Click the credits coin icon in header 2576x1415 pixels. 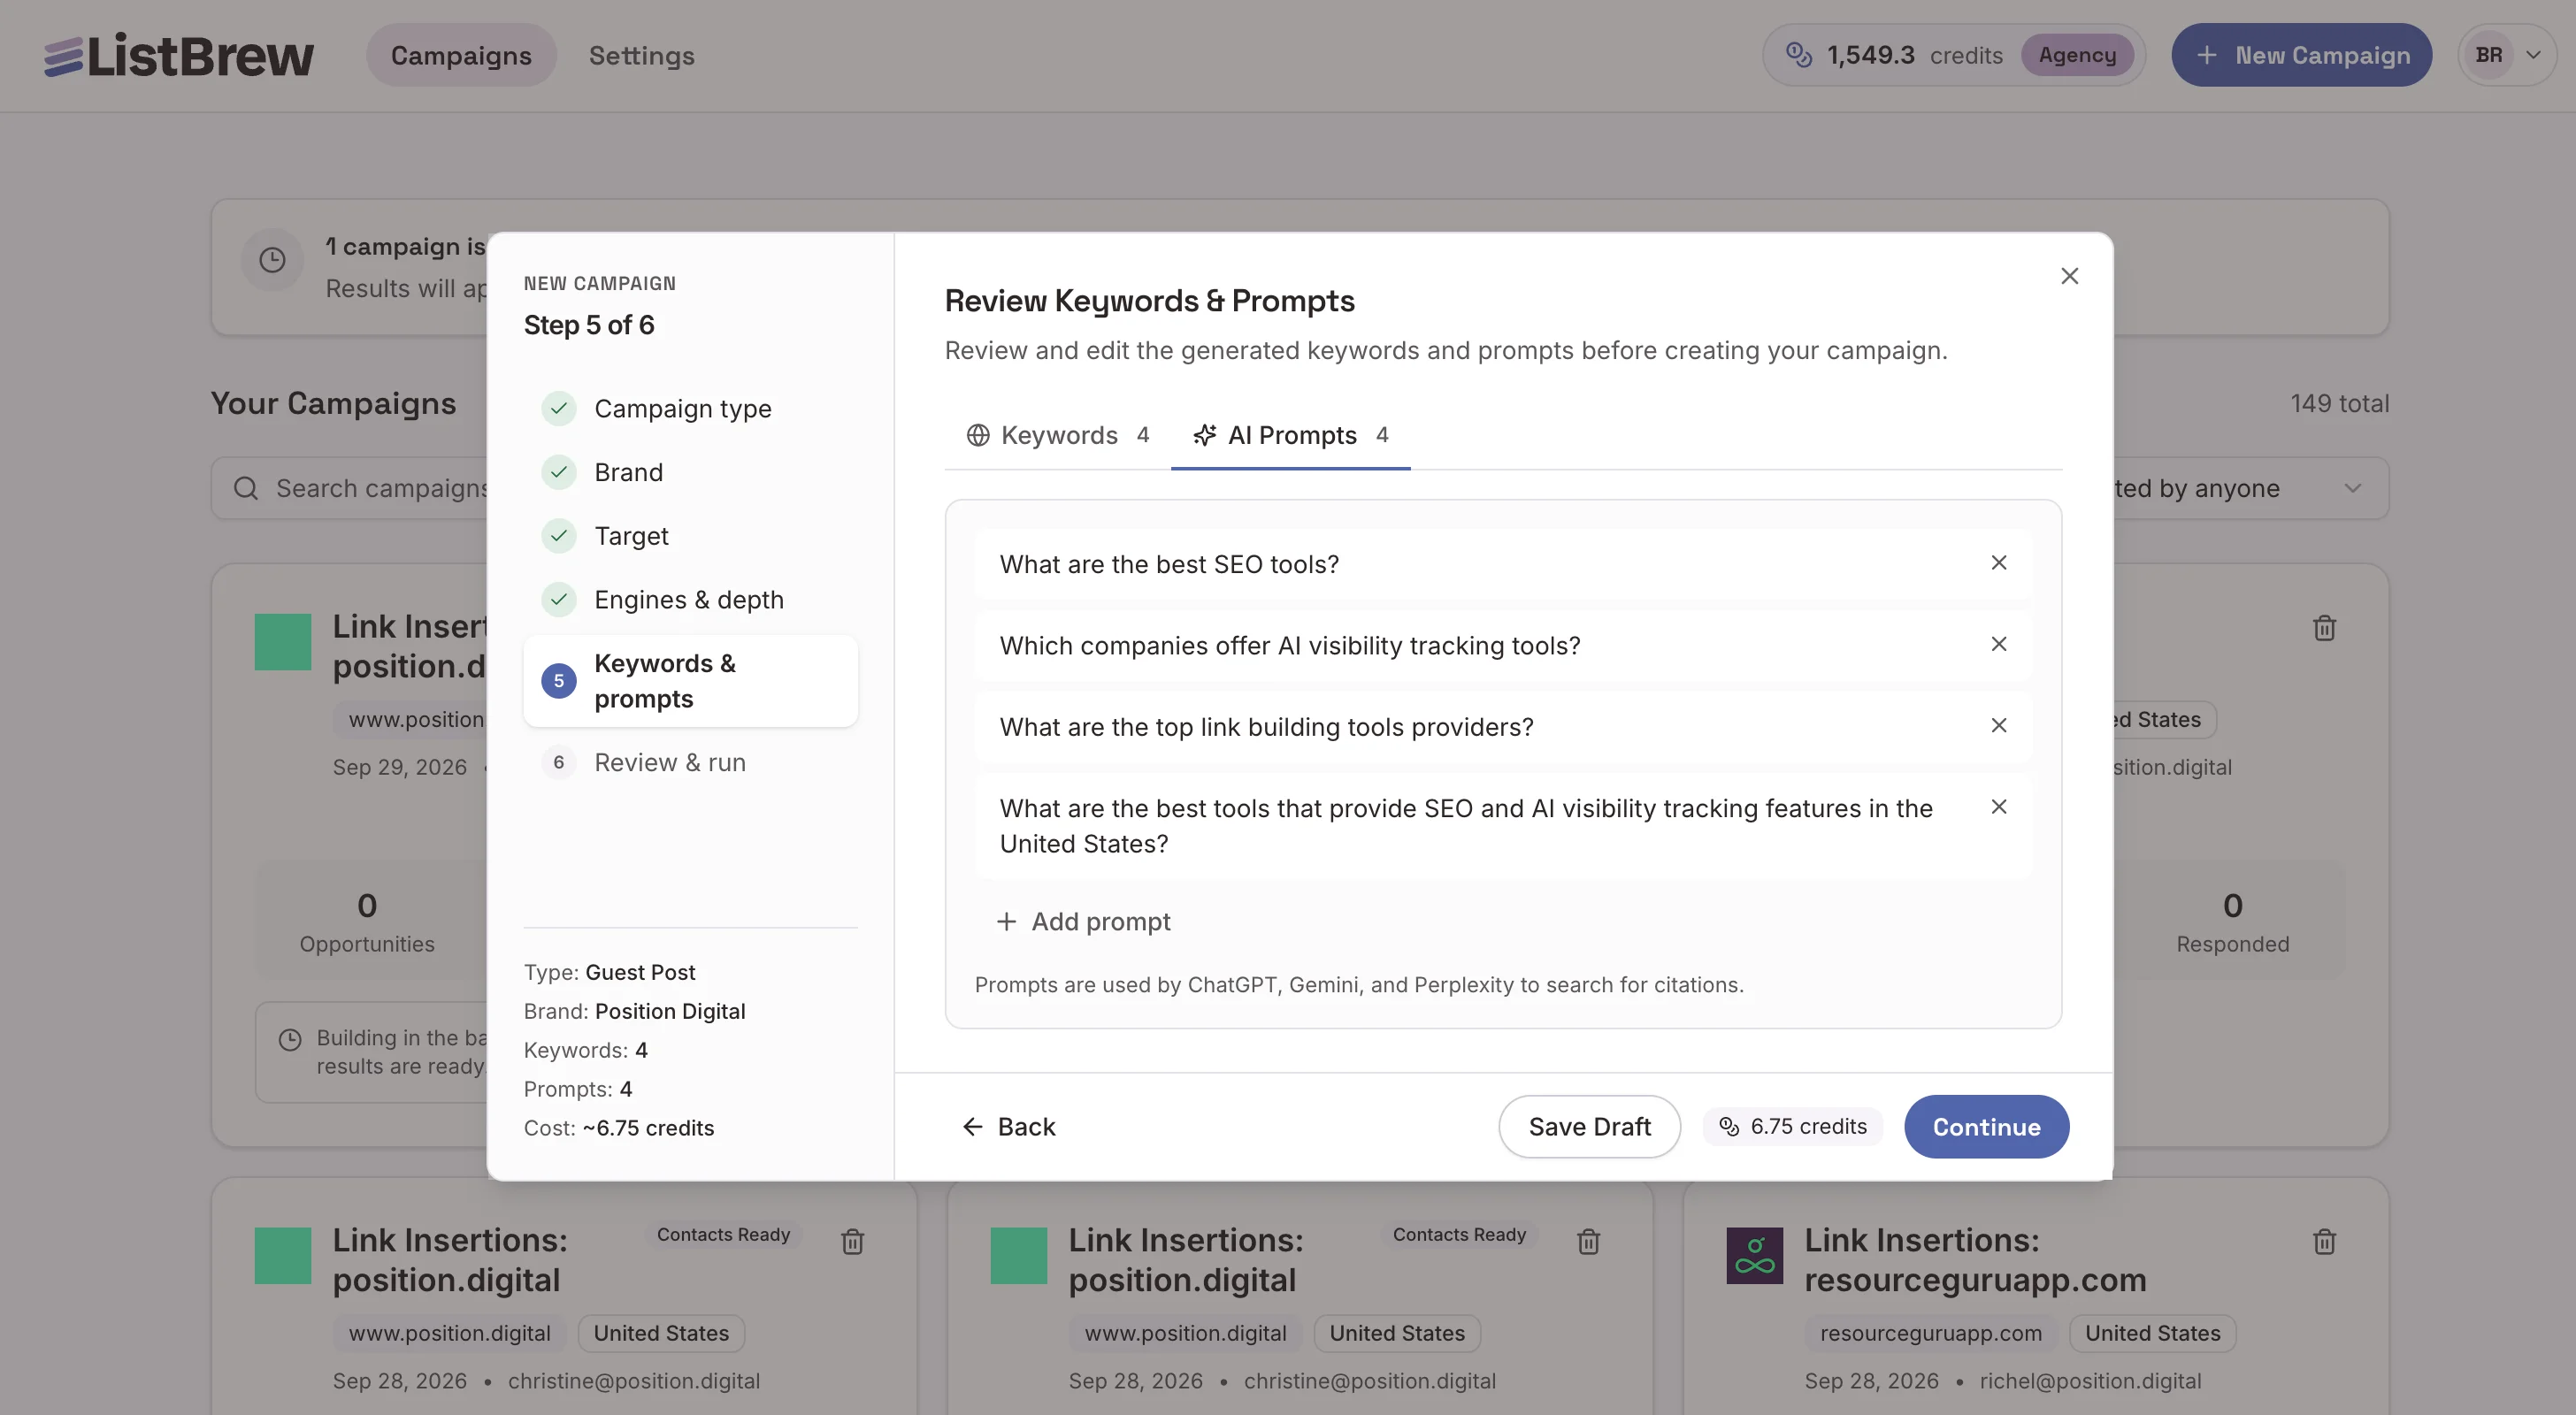pos(1798,55)
